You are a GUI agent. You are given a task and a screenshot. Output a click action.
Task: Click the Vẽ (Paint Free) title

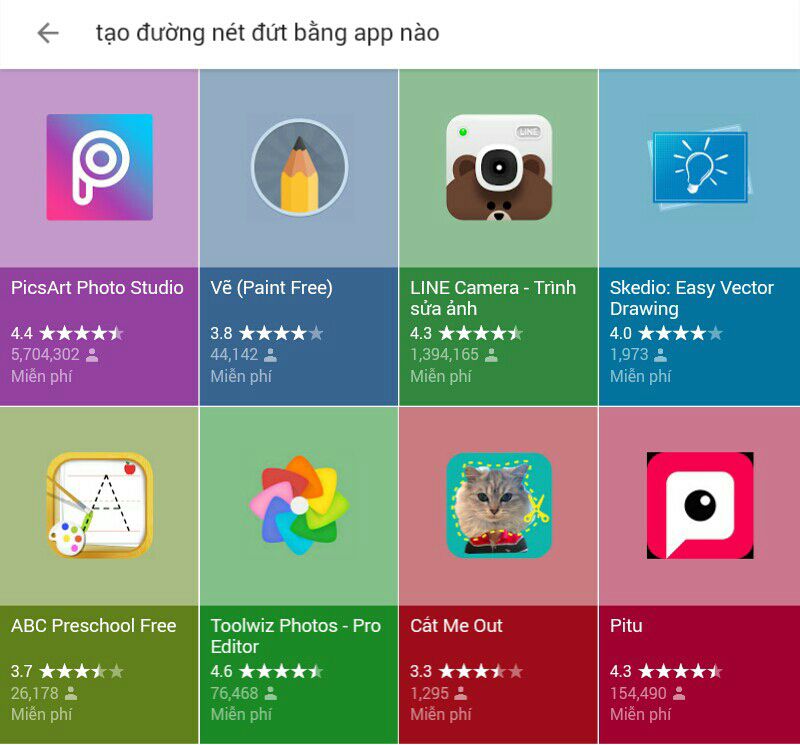pos(271,288)
